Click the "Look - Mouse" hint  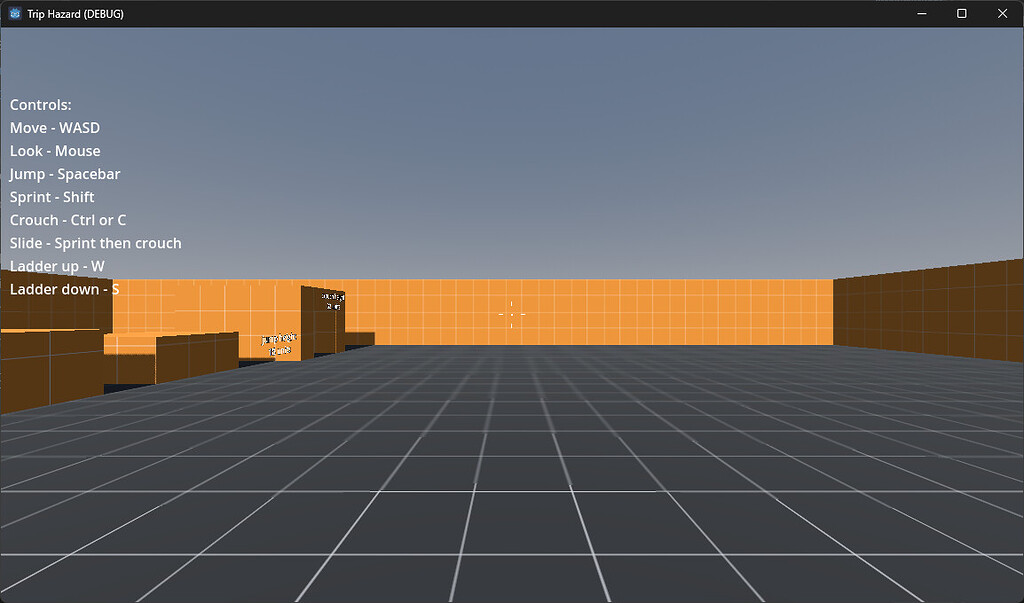[55, 151]
